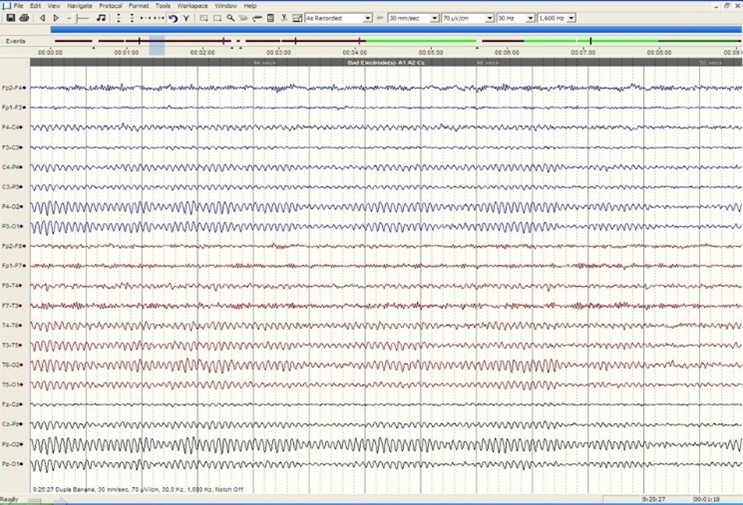The image size is (743, 505).
Task: Open the Navigate menu
Action: (80, 6)
